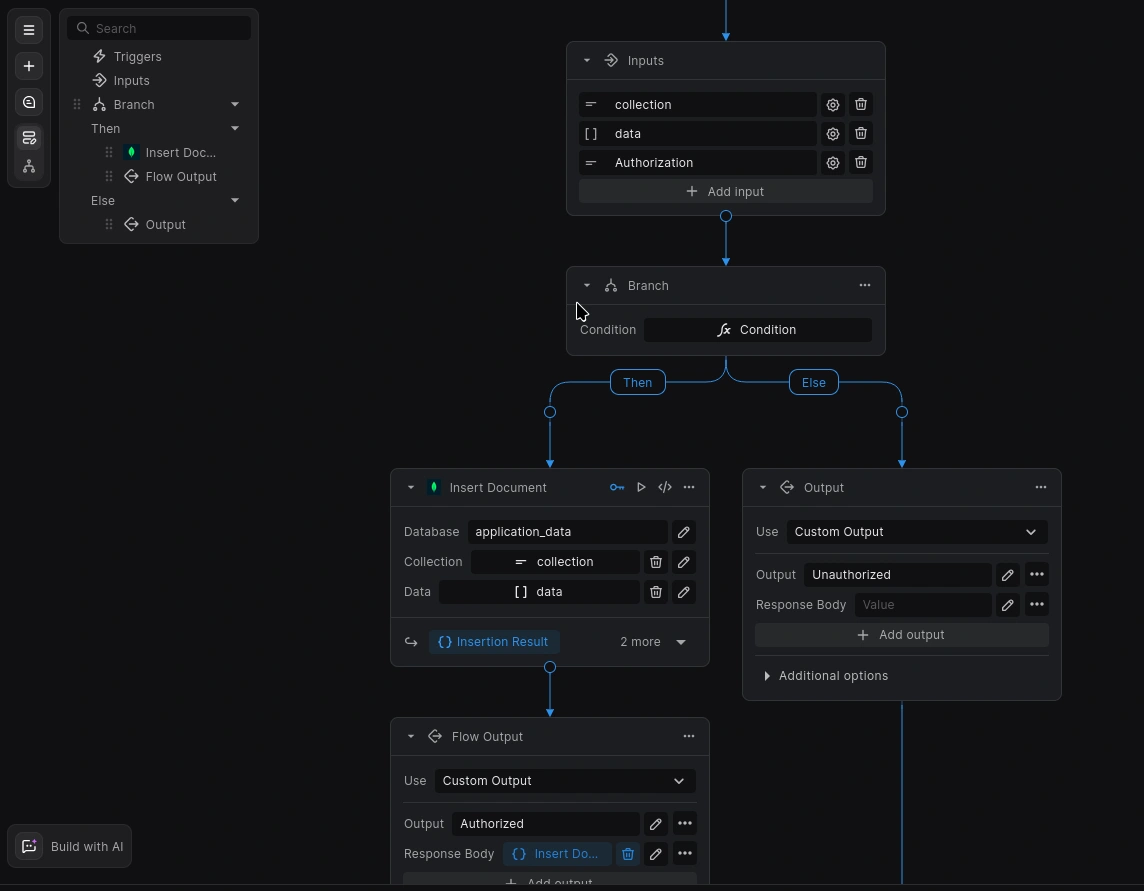Open options for Output Response Body
This screenshot has height=891, width=1144.
1037,605
